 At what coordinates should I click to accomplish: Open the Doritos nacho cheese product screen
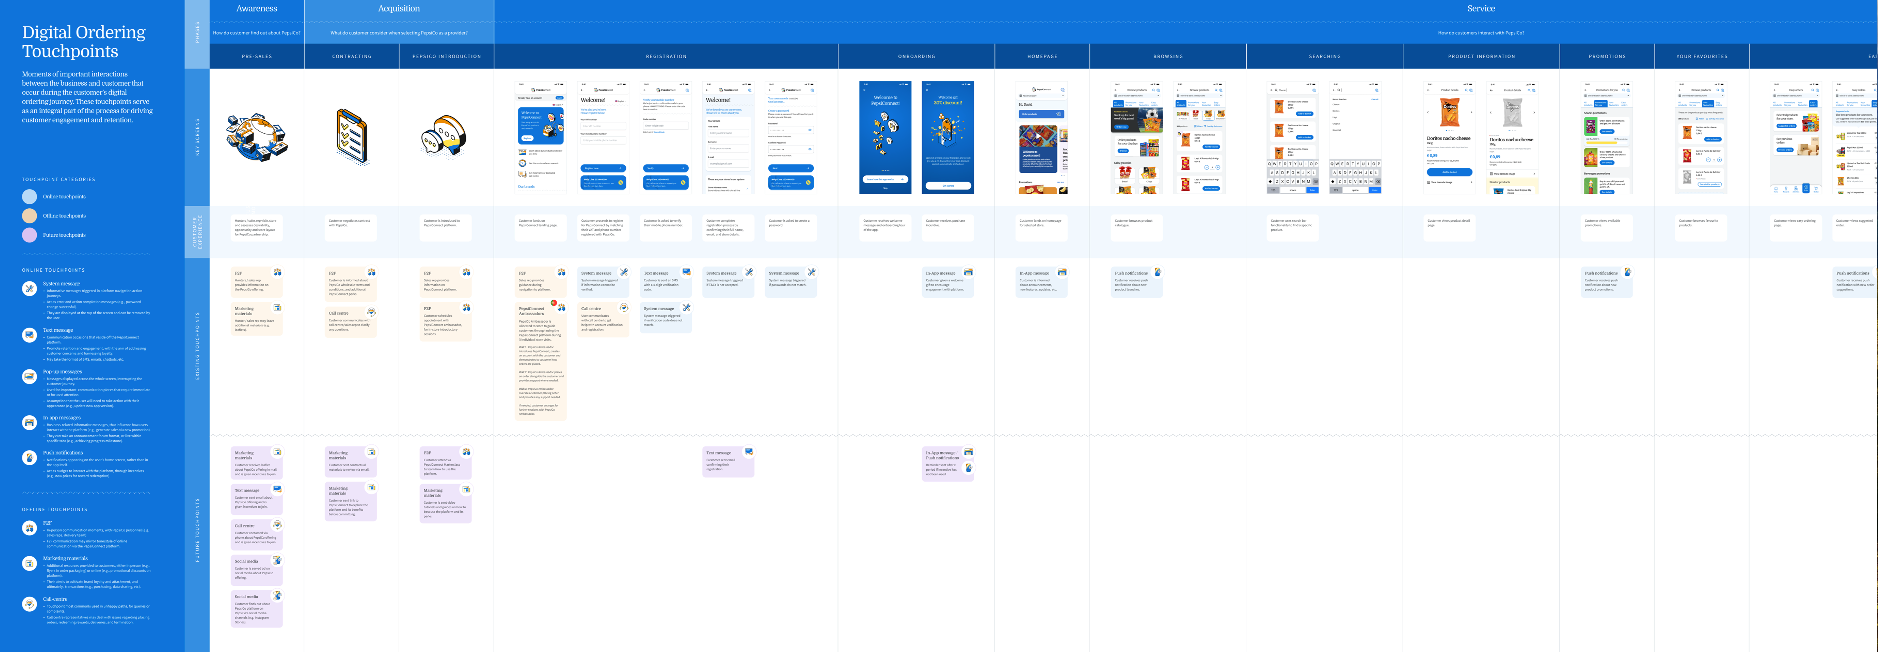click(x=1450, y=138)
